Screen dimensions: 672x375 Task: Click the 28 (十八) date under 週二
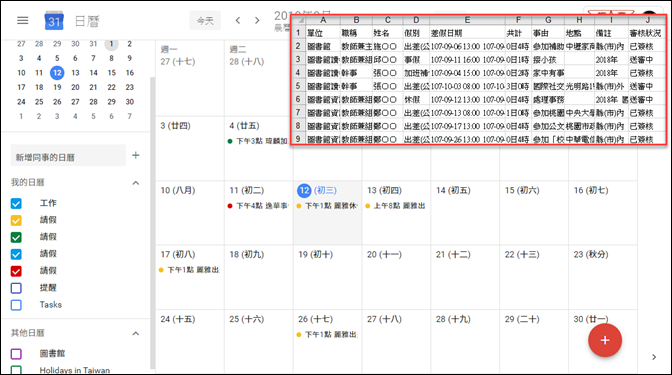[x=246, y=62]
